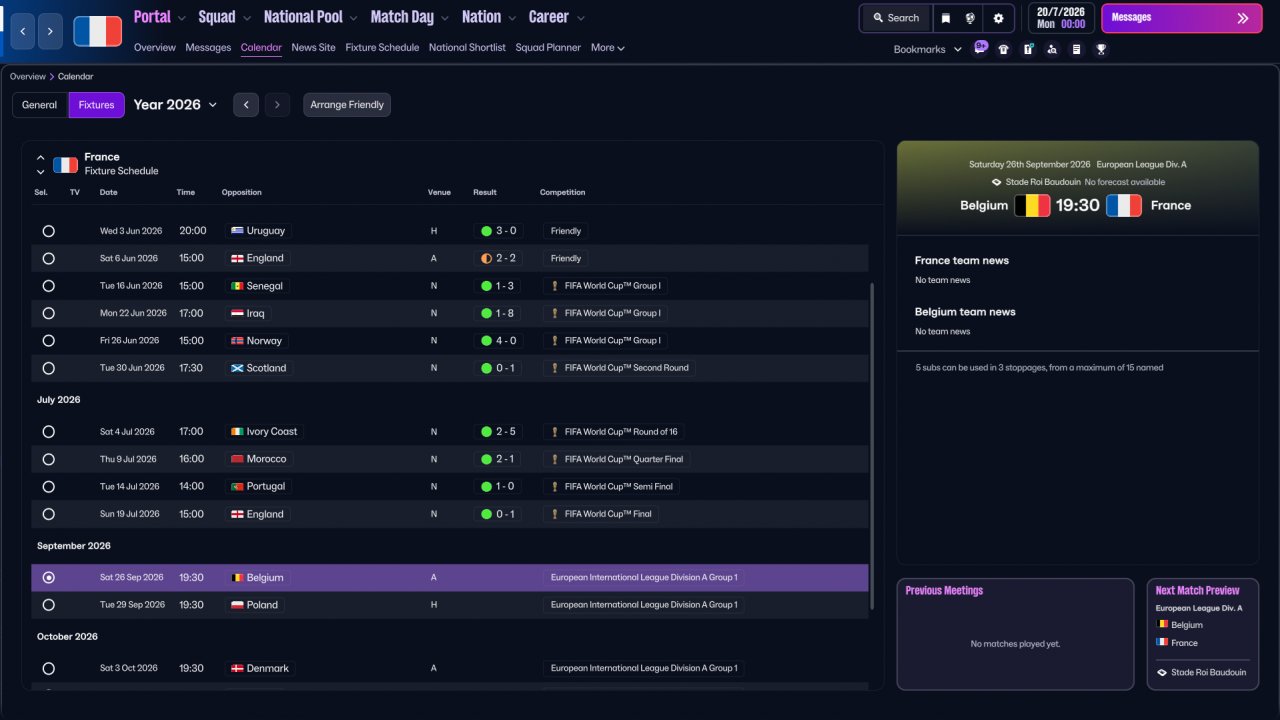
Task: Click the trophy icon in bookmarks bar
Action: (x=1101, y=49)
